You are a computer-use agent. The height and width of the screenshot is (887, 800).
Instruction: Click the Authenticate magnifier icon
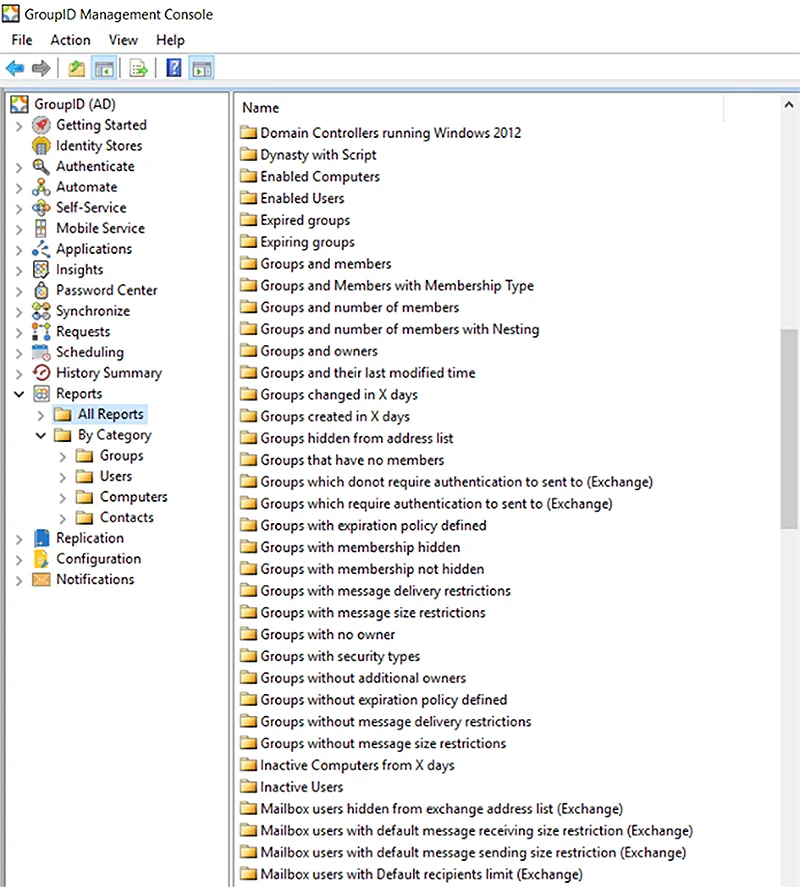coord(41,166)
